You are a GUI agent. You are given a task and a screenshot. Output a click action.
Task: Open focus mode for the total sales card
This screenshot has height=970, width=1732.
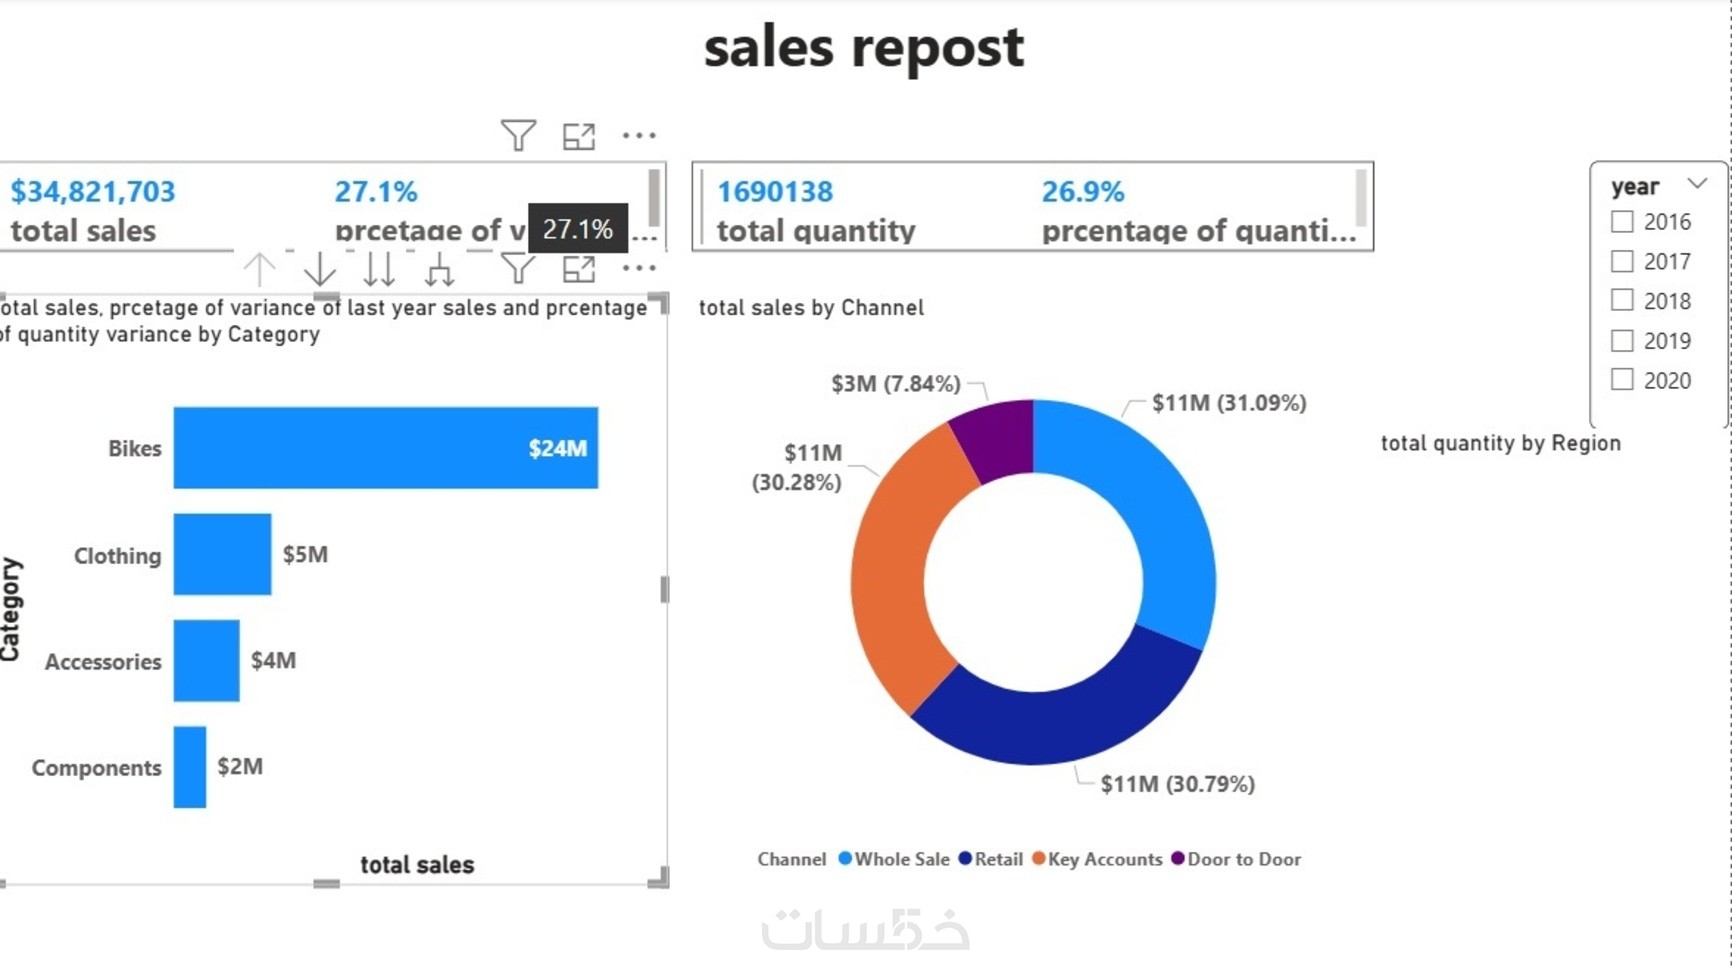point(579,136)
